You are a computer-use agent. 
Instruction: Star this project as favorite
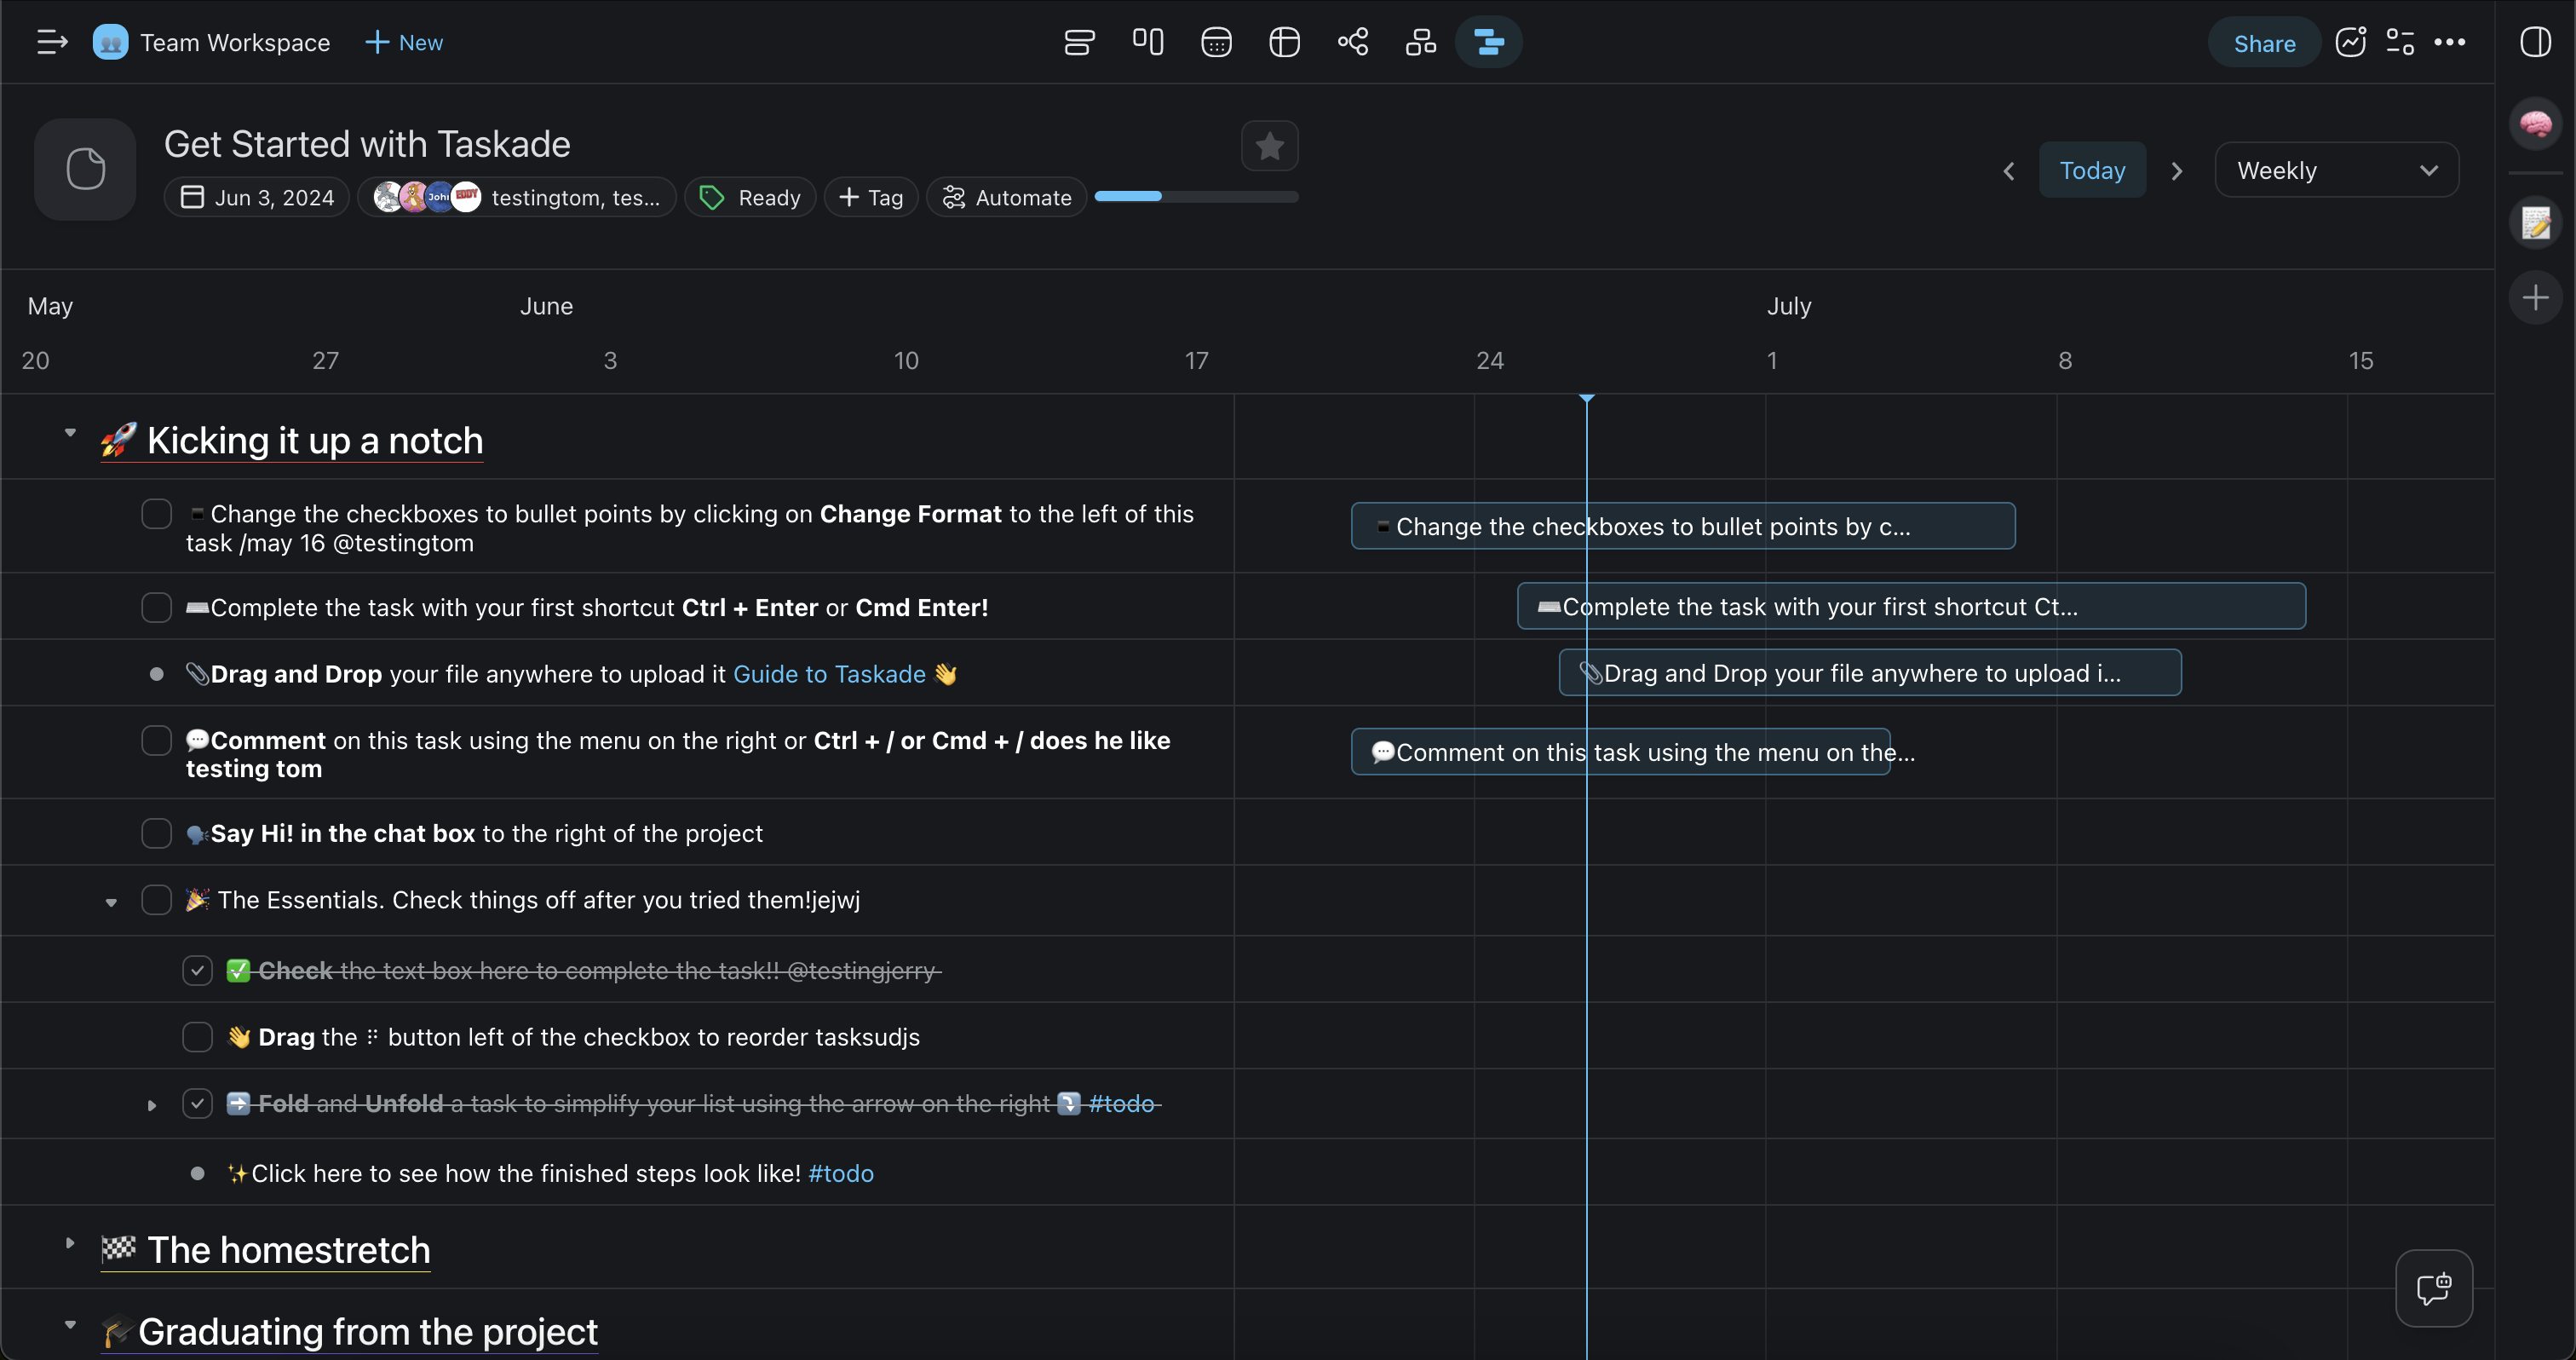coord(1269,146)
